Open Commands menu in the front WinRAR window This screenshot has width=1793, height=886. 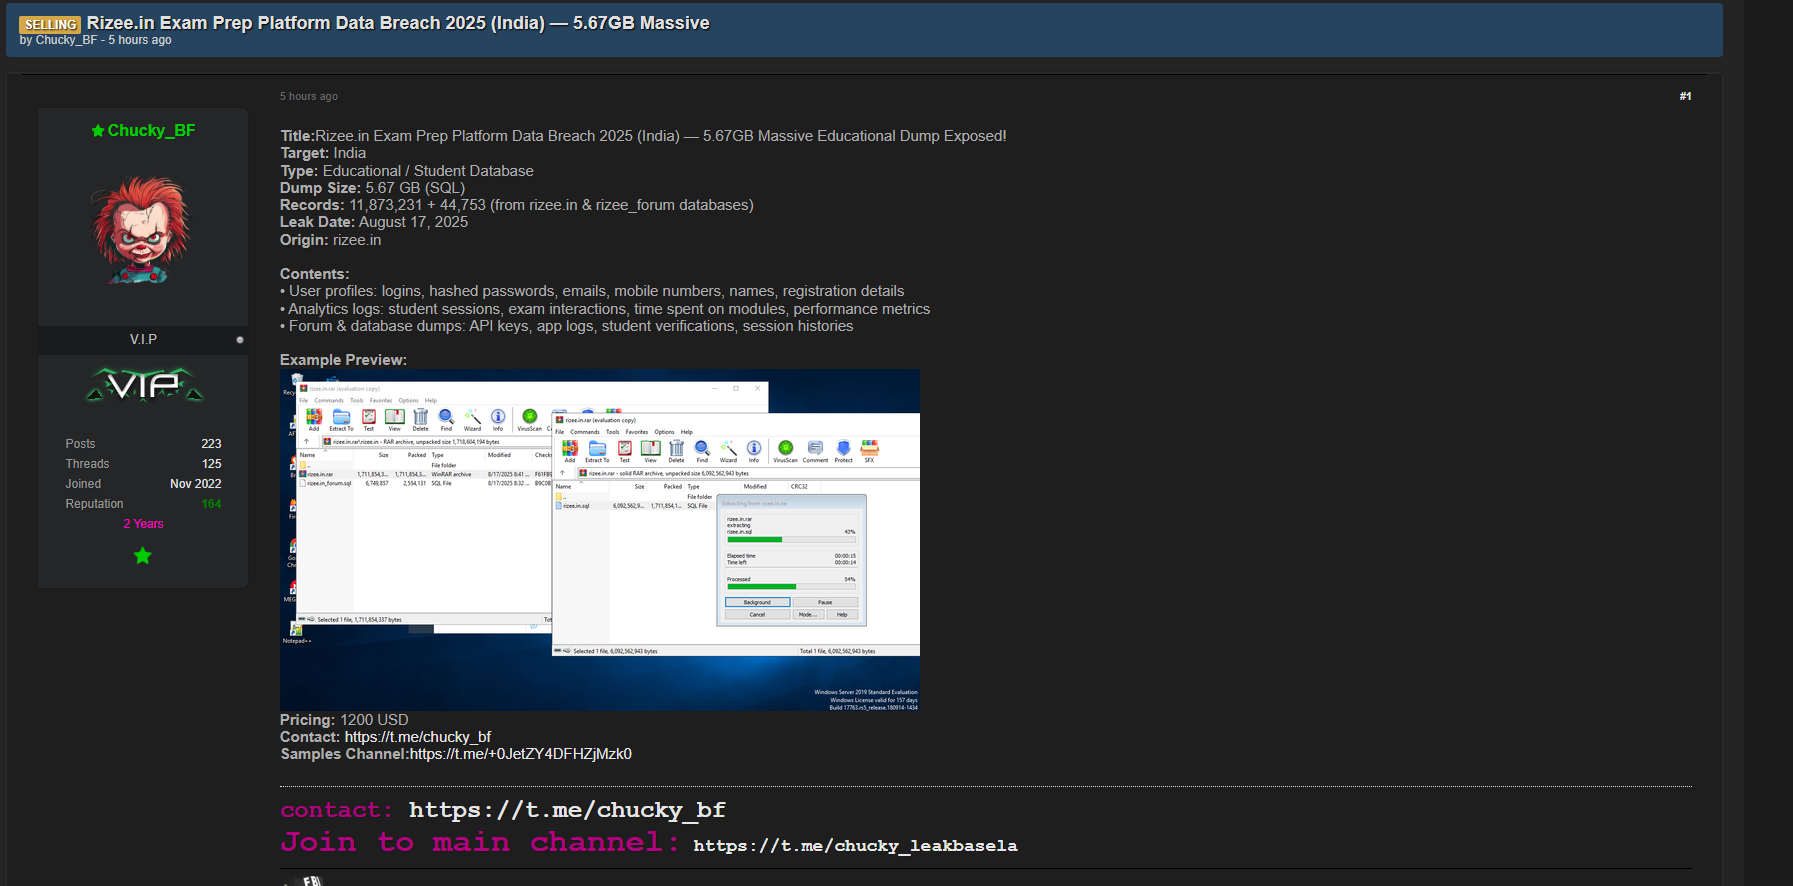(x=585, y=432)
